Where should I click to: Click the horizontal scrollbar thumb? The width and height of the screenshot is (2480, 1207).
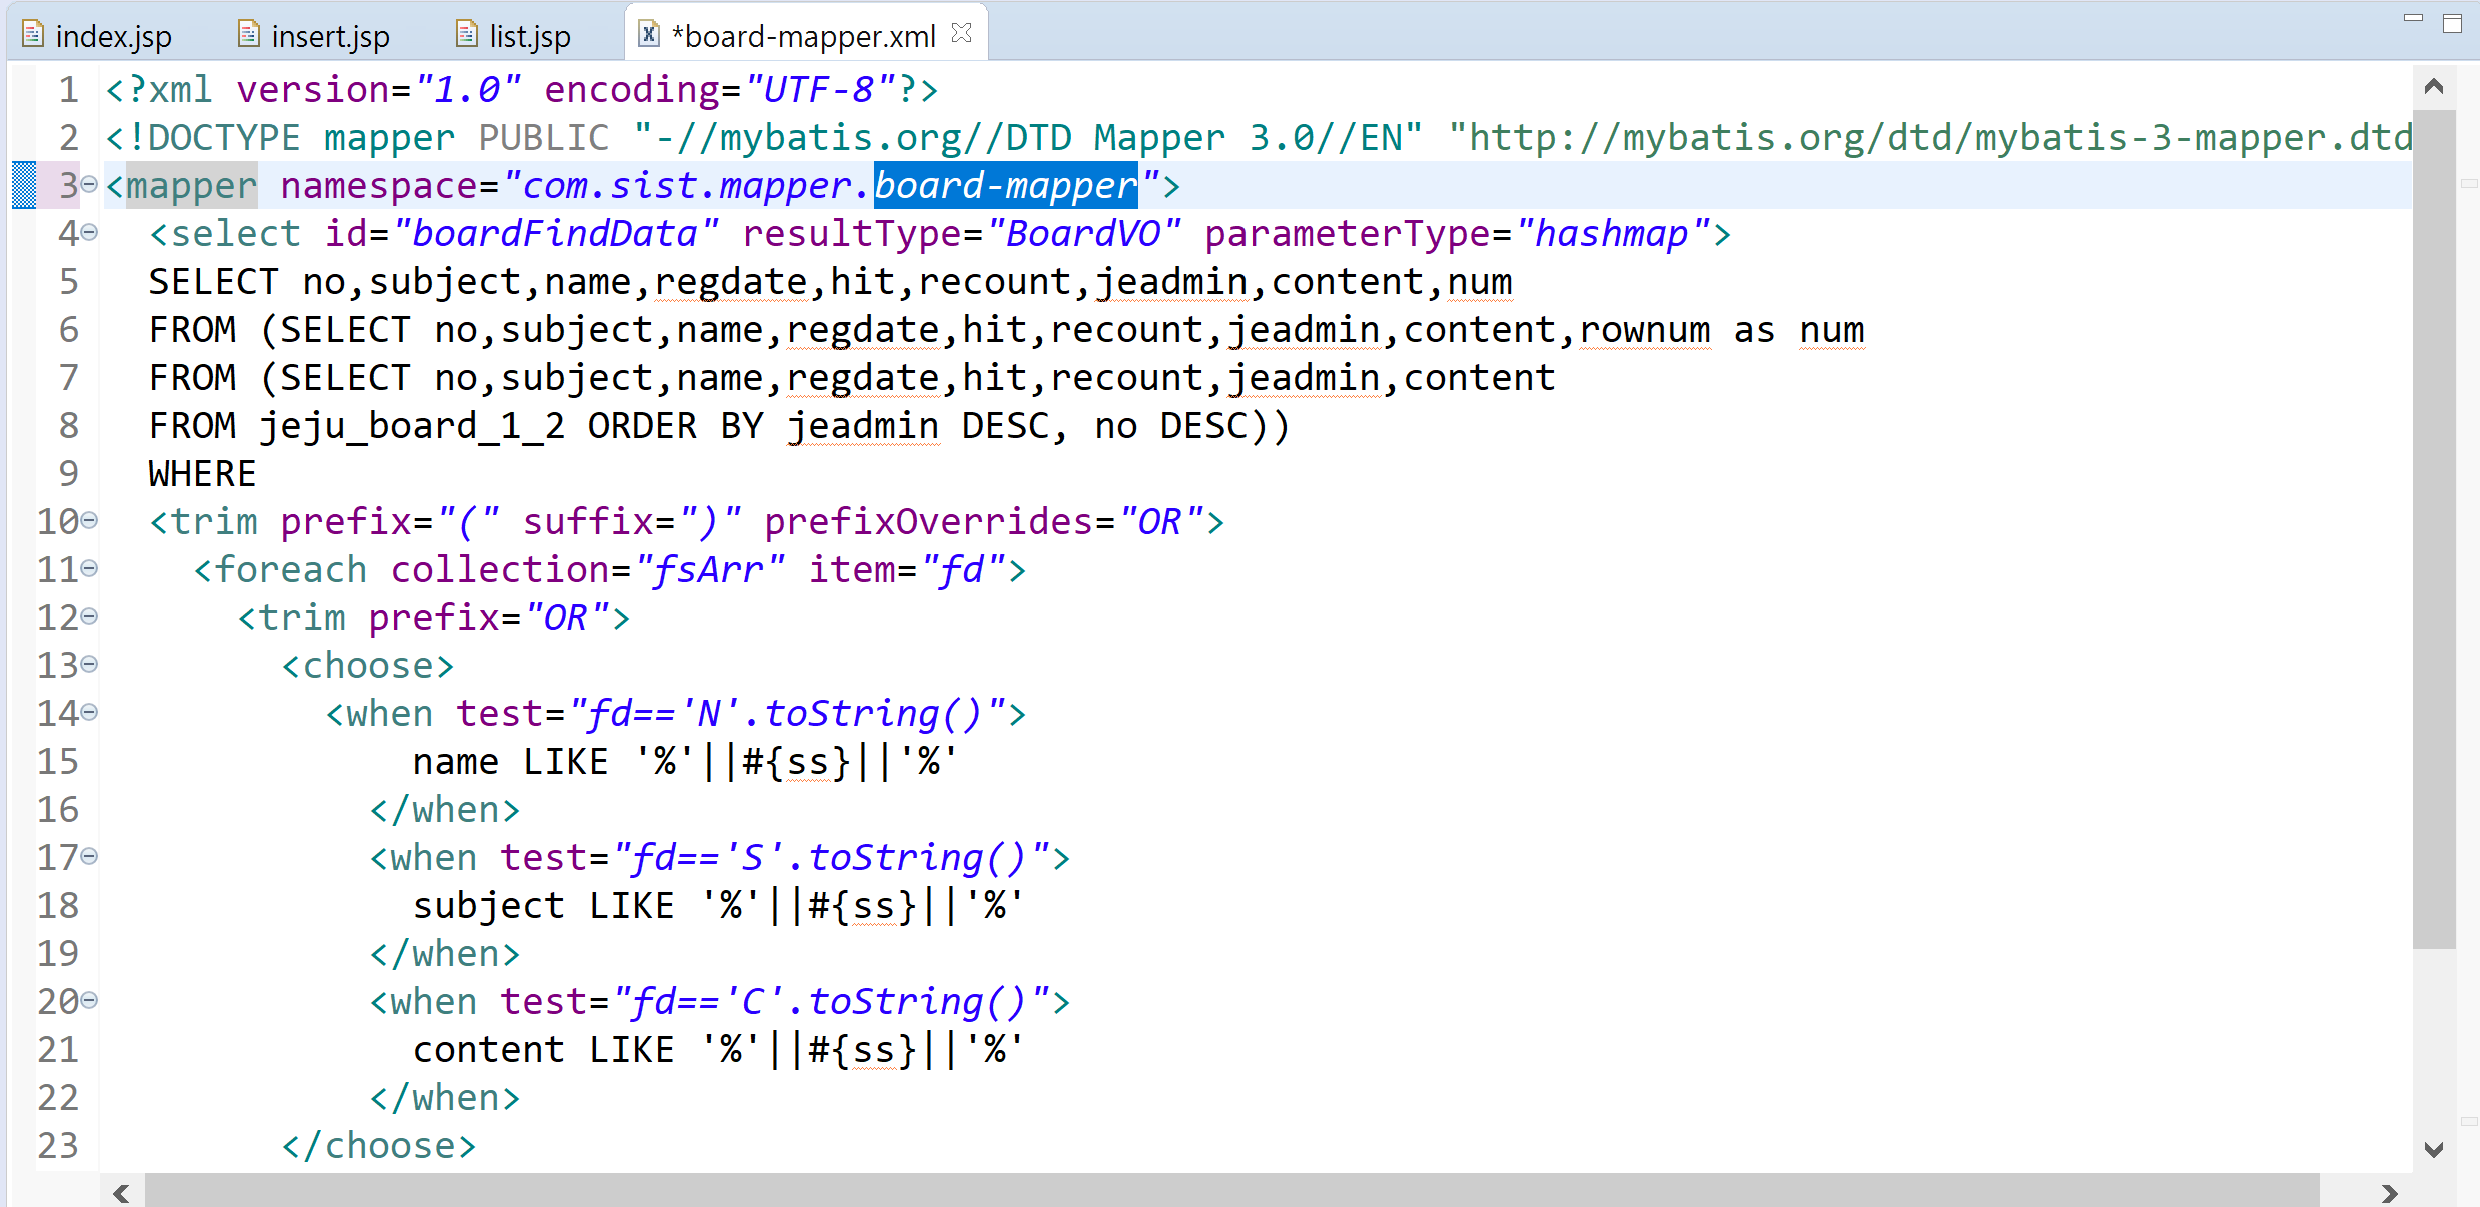click(1230, 1192)
